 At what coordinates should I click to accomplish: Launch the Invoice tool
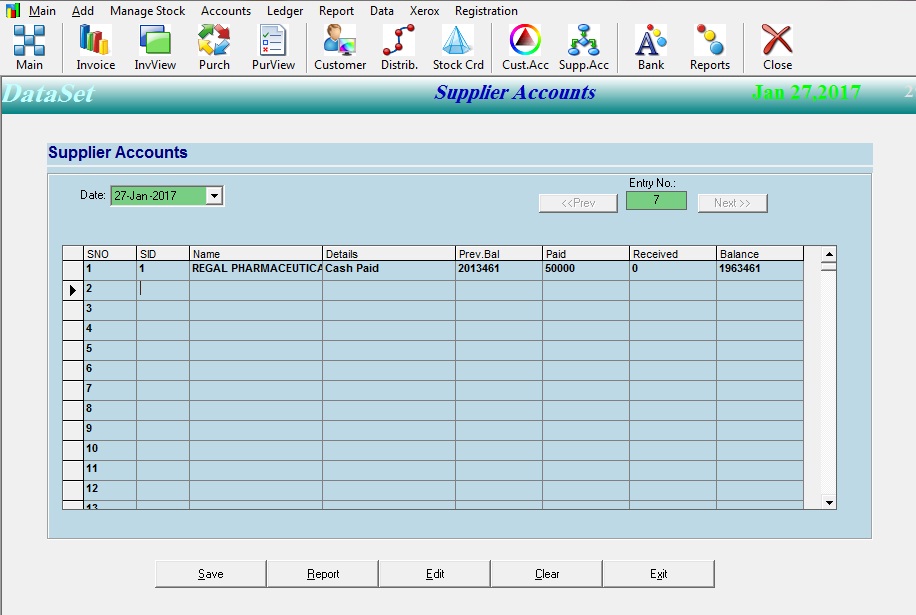tap(95, 47)
